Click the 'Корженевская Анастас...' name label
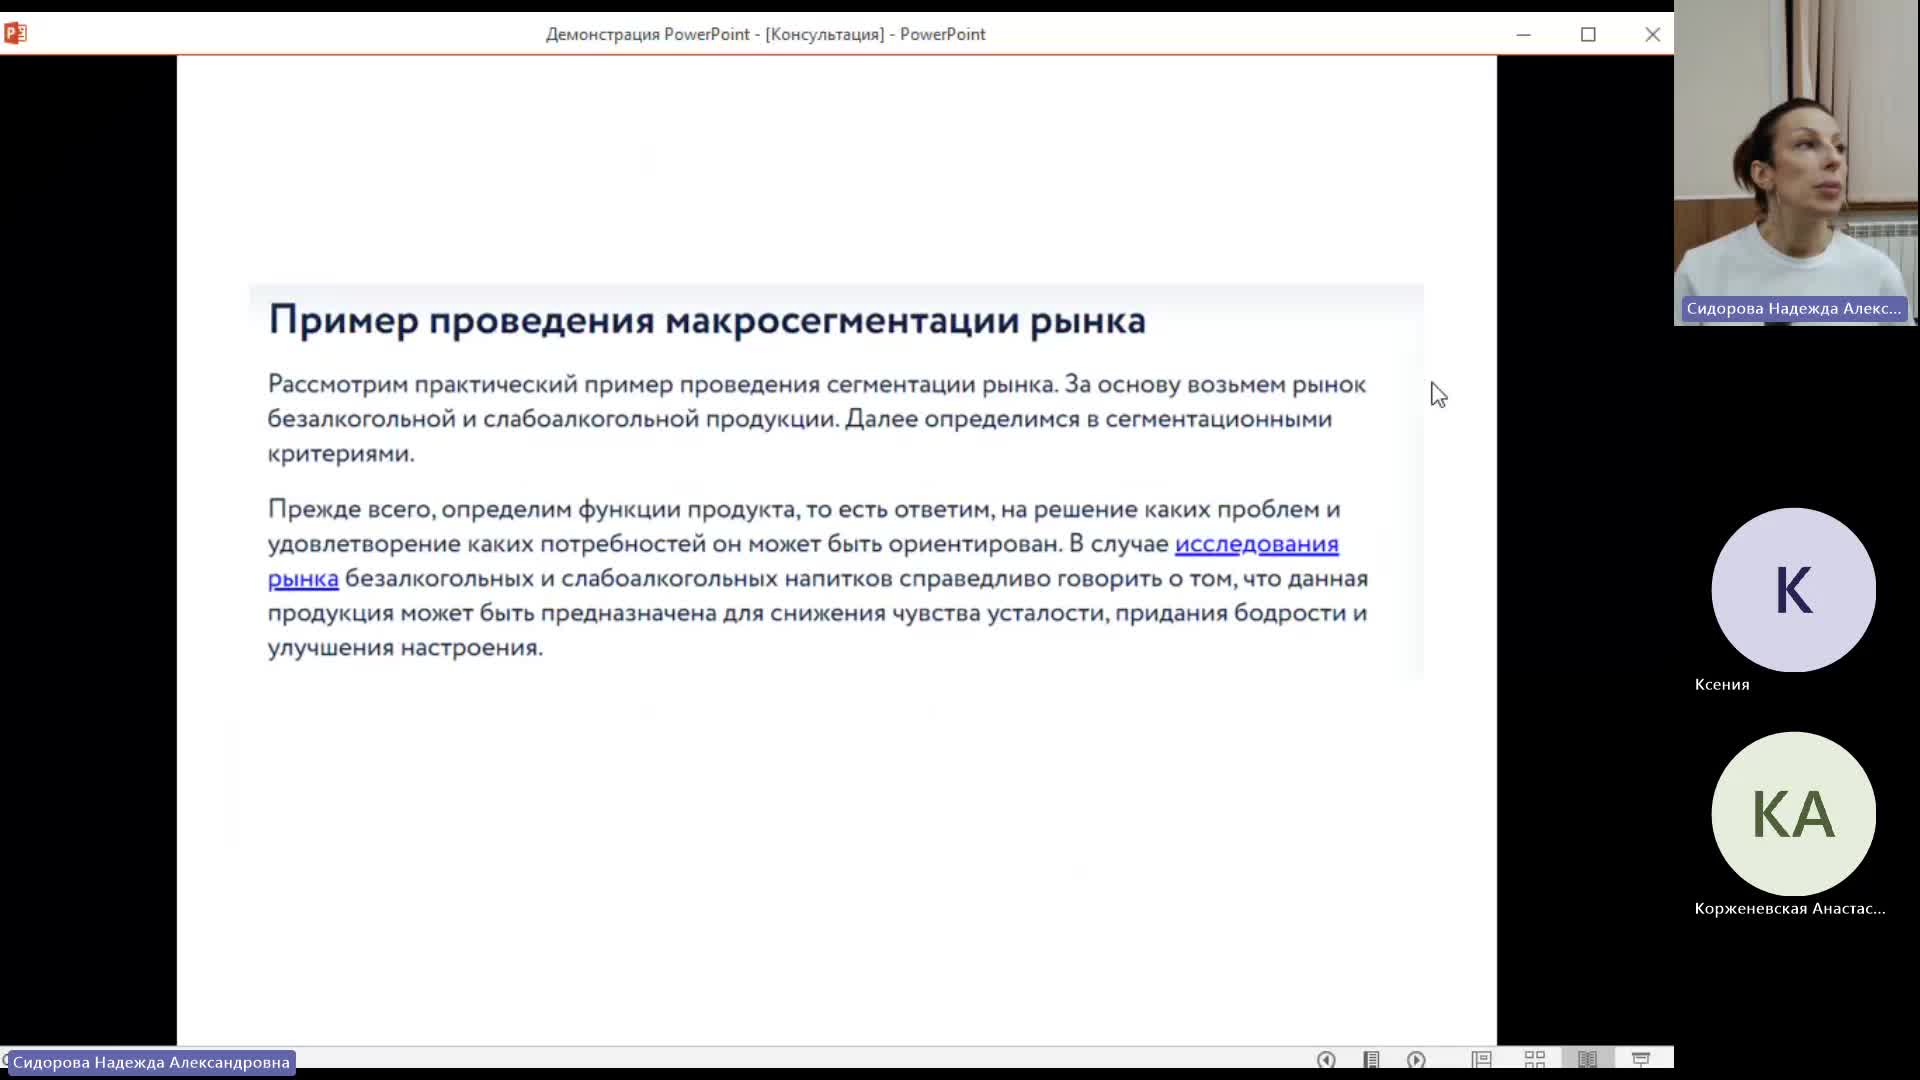The width and height of the screenshot is (1920, 1080). pos(1789,908)
